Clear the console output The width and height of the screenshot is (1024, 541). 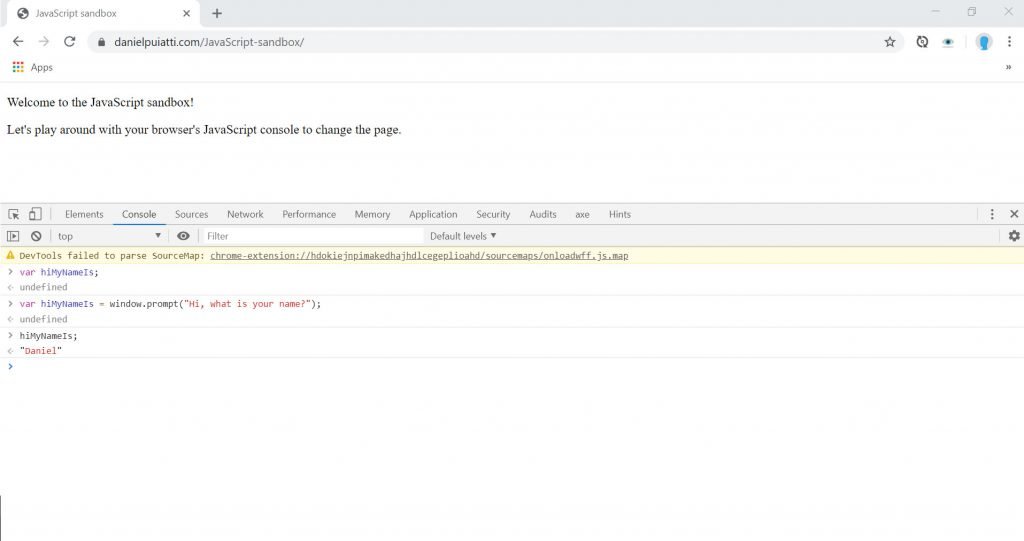36,236
